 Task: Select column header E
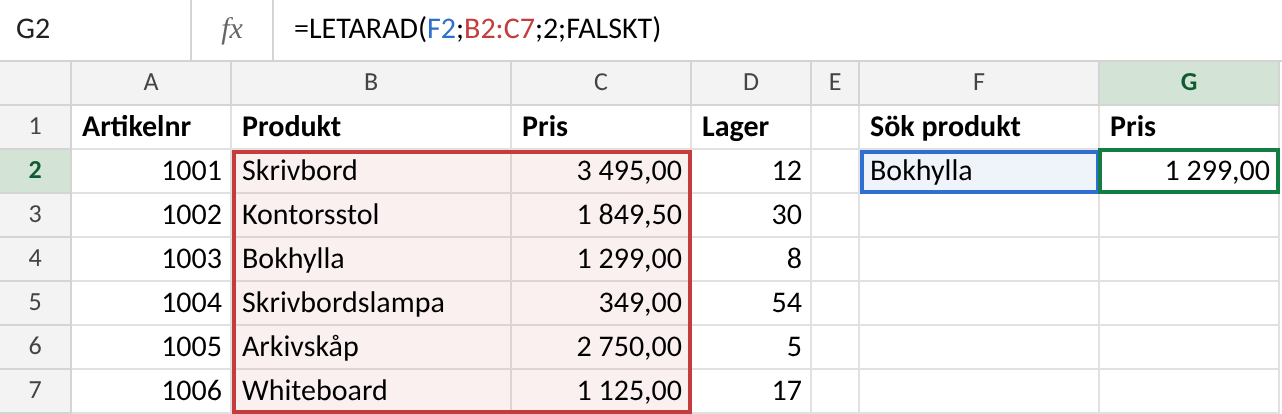click(x=835, y=84)
